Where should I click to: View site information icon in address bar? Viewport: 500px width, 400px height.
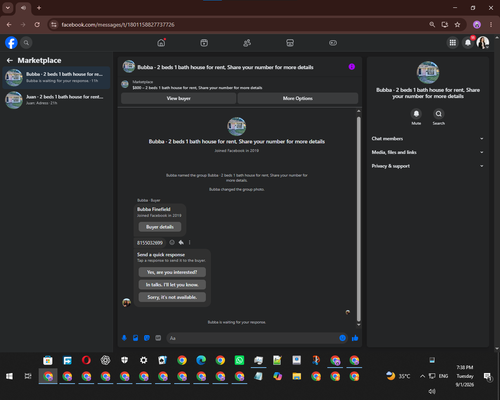(x=54, y=25)
